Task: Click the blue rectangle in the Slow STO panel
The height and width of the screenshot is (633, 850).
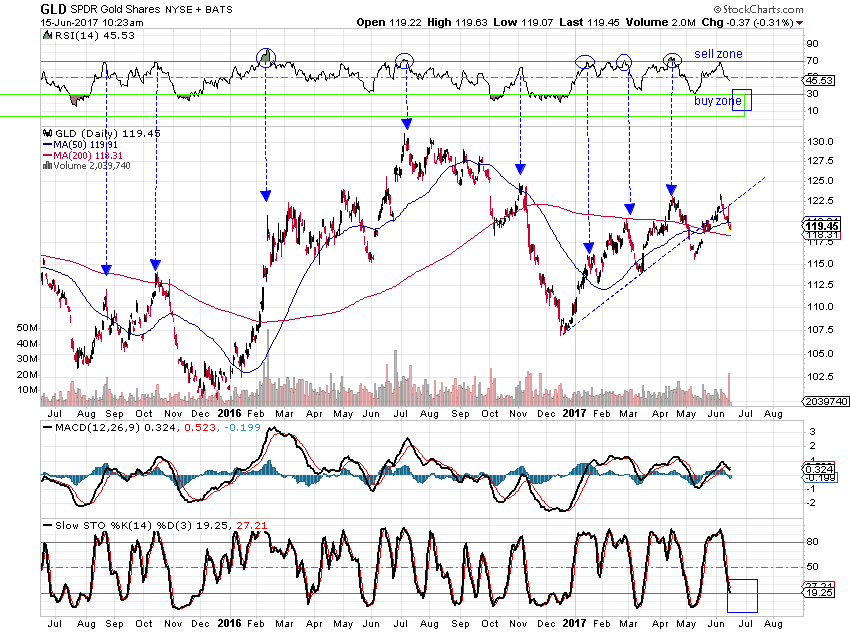Action: (745, 595)
